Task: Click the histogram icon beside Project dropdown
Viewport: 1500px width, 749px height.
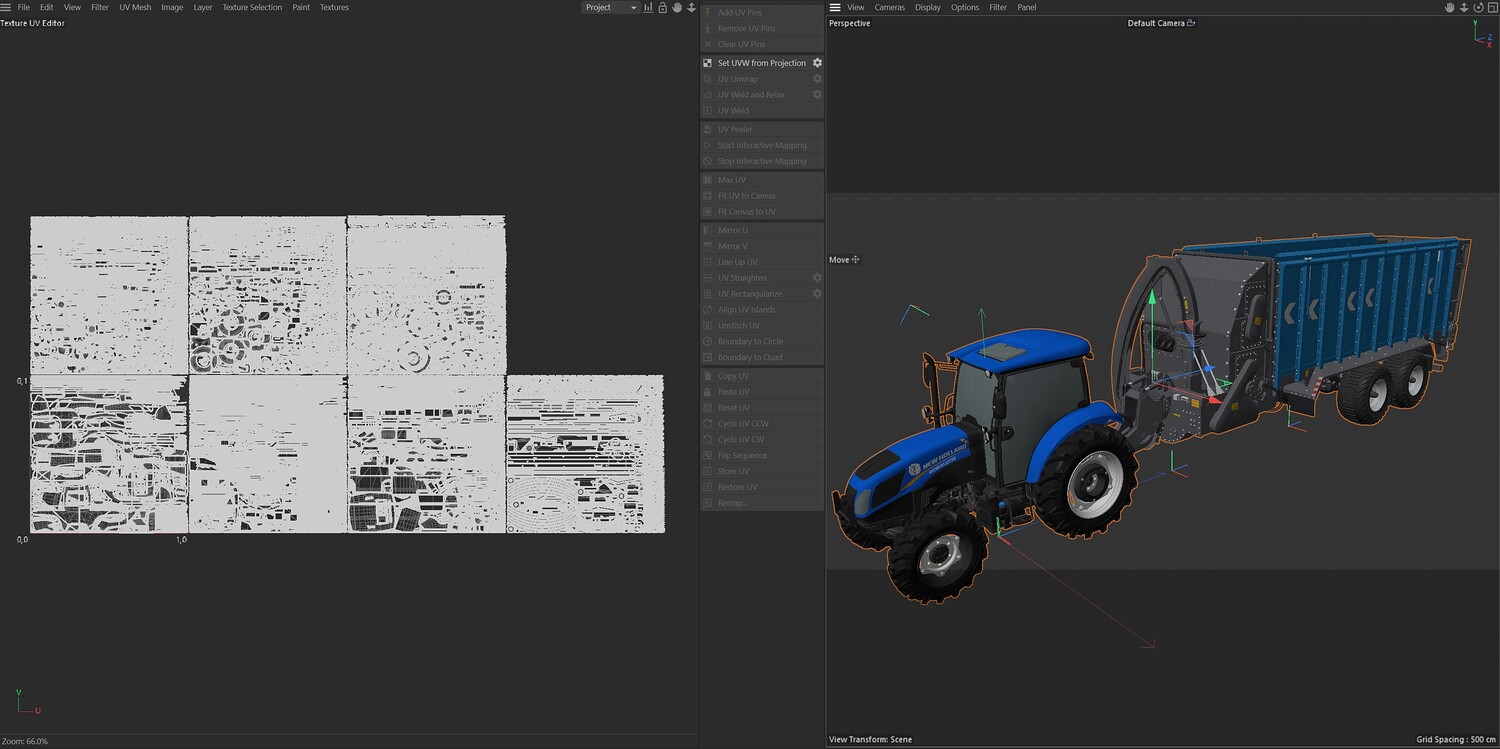Action: tap(648, 7)
